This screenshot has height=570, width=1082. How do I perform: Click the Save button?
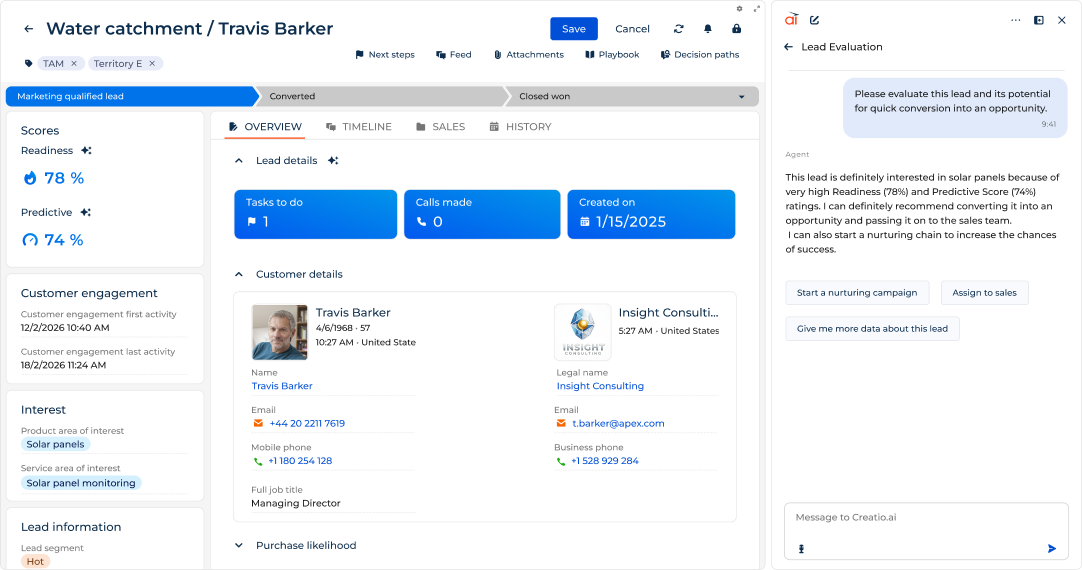[573, 29]
